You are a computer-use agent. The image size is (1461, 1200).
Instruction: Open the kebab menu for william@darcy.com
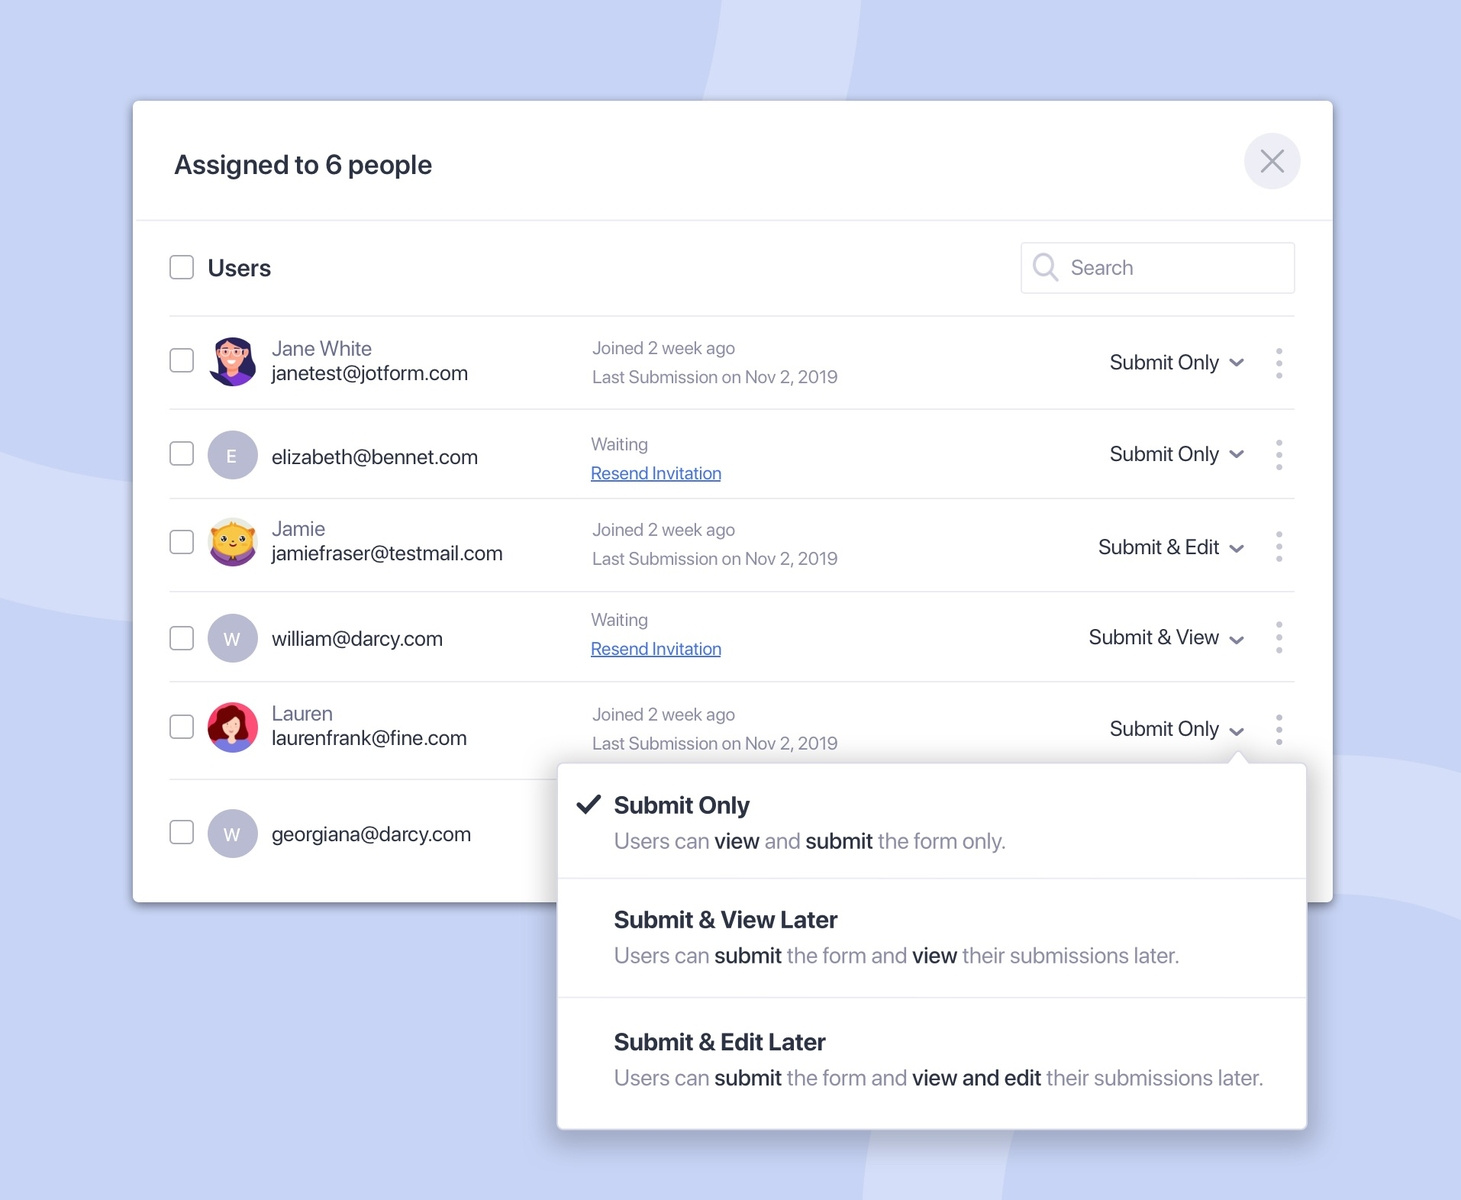(x=1279, y=637)
